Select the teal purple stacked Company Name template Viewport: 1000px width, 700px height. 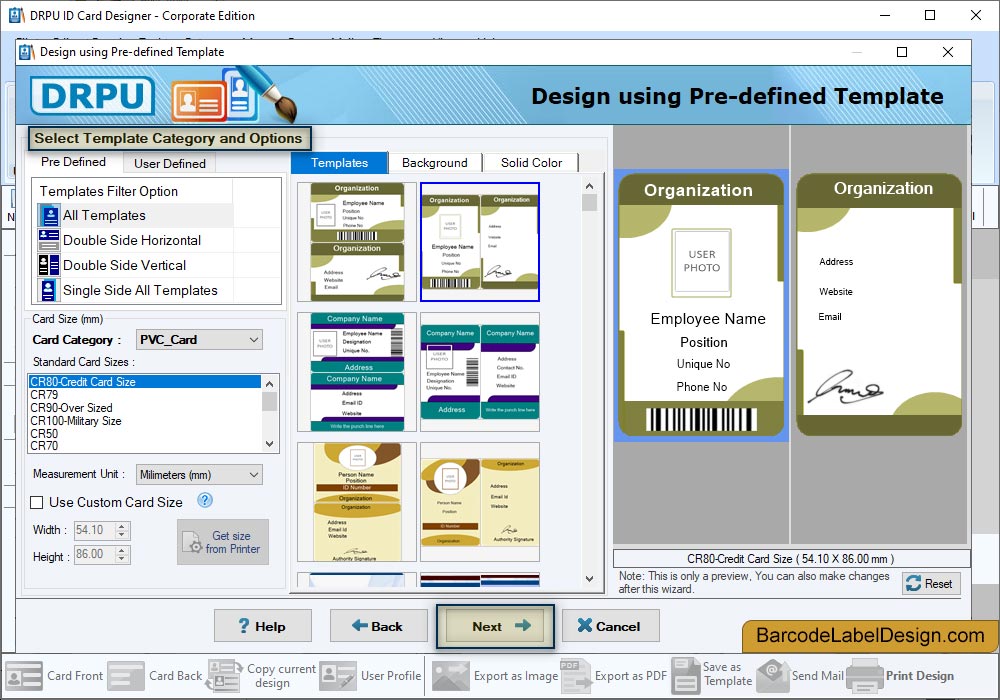[x=357, y=372]
